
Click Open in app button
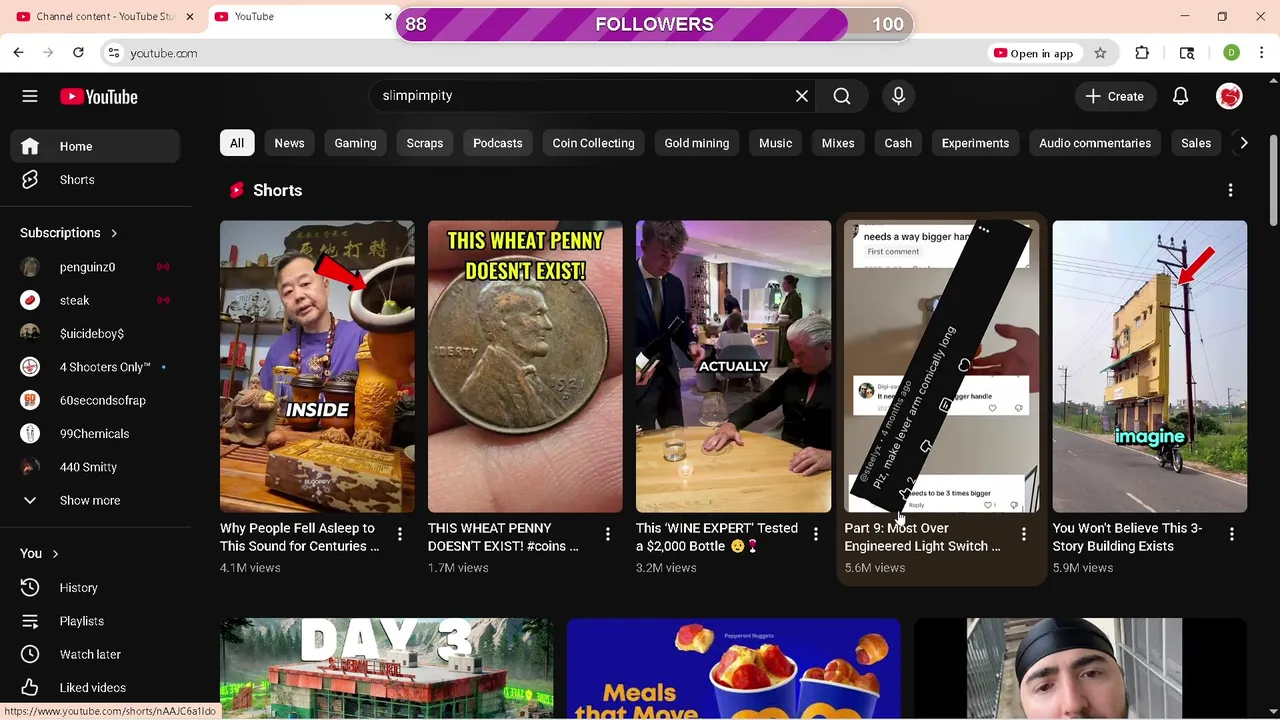coord(1033,53)
